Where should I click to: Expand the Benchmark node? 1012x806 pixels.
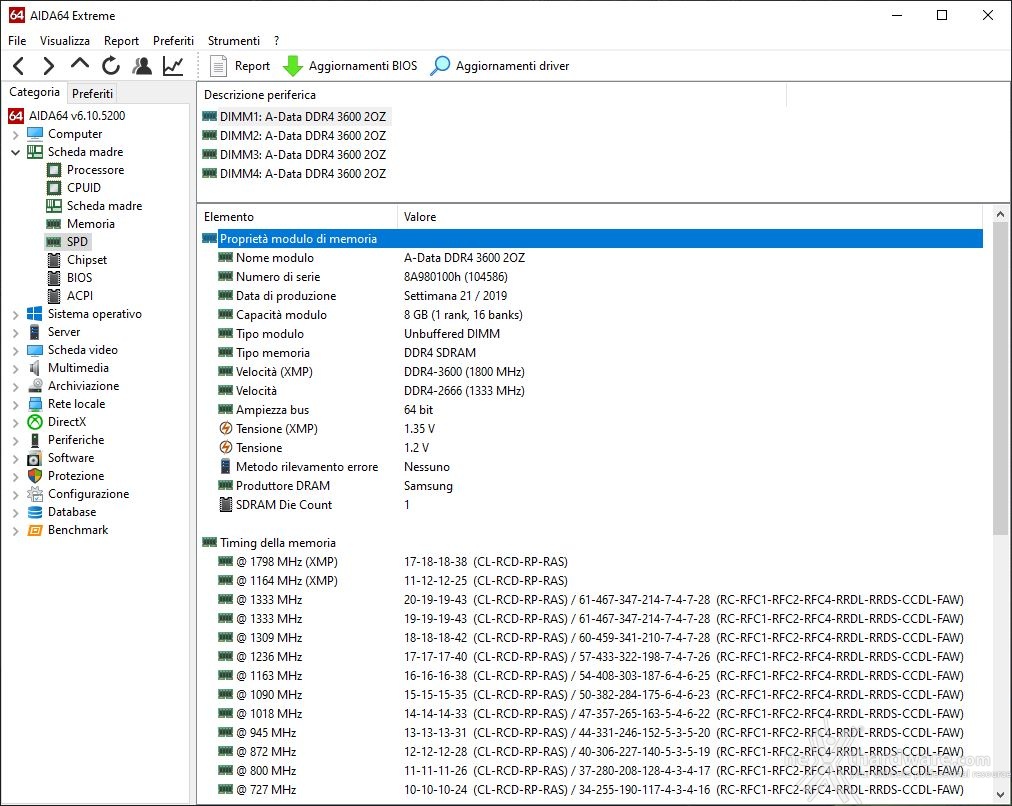click(15, 530)
